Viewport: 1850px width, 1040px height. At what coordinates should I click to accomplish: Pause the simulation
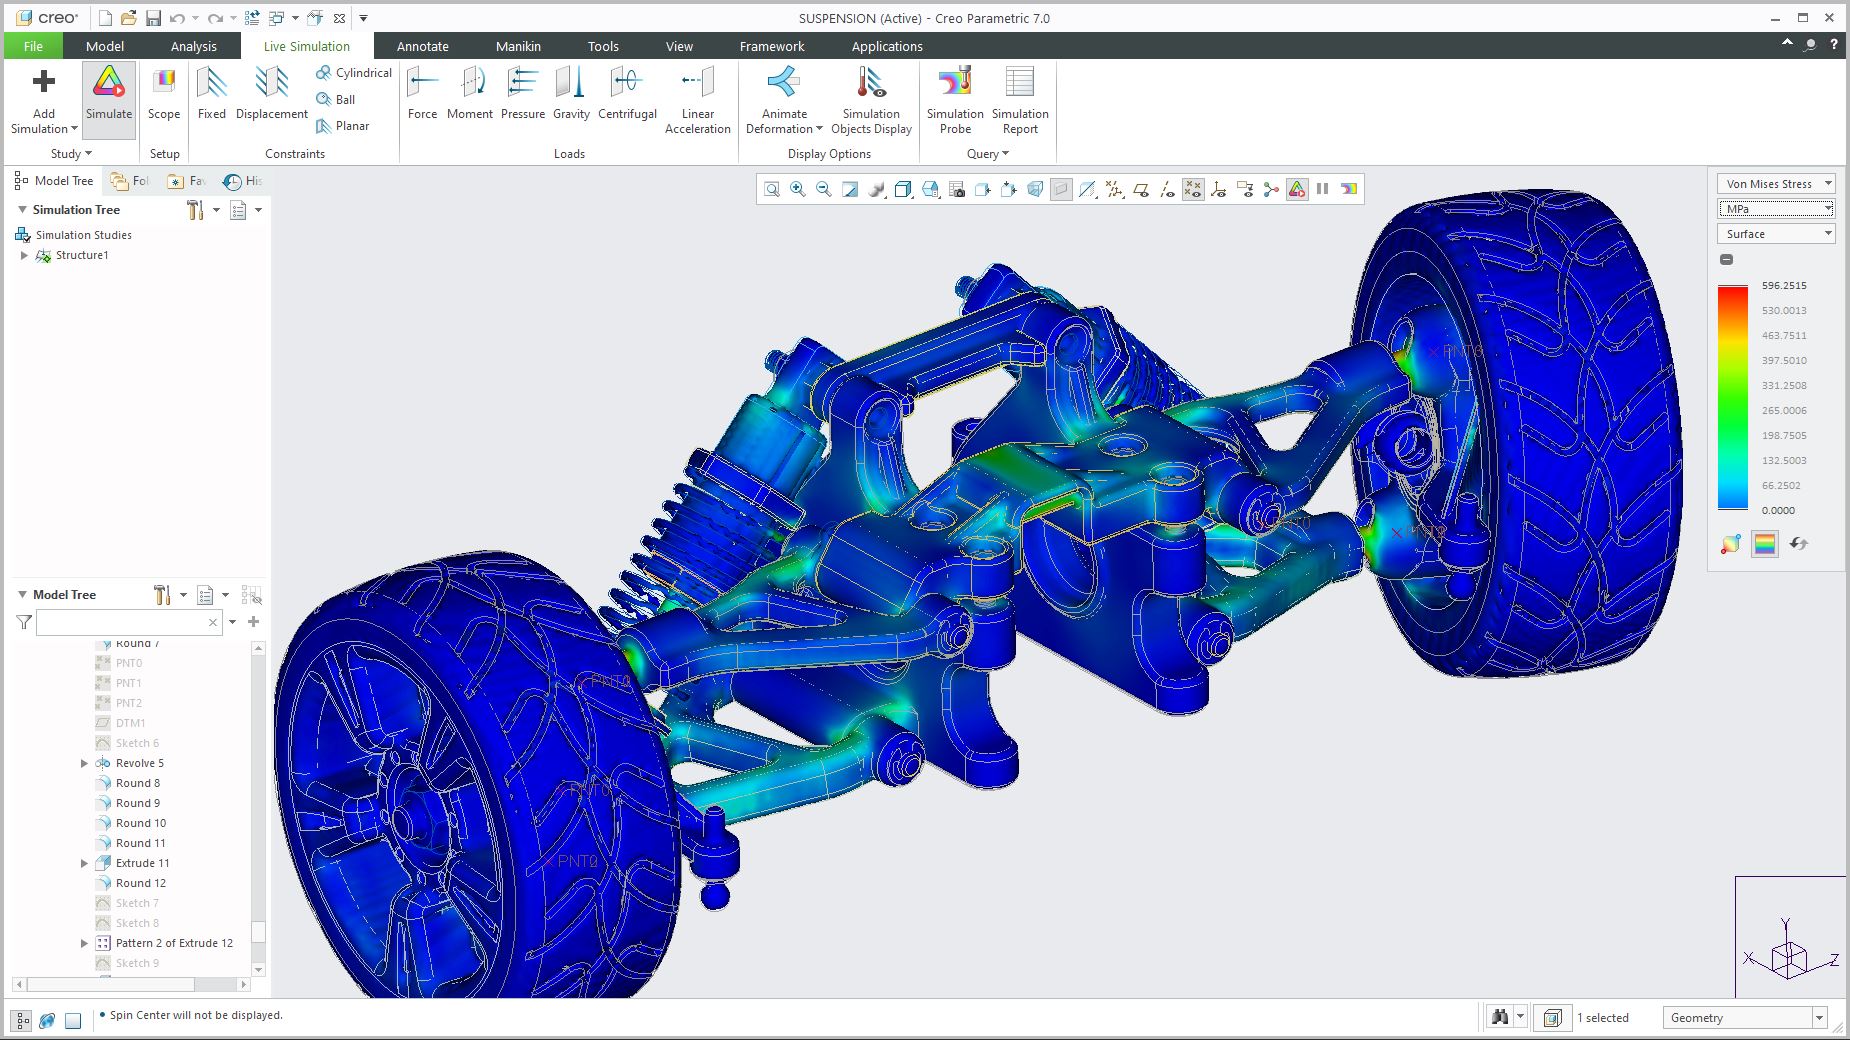1323,189
